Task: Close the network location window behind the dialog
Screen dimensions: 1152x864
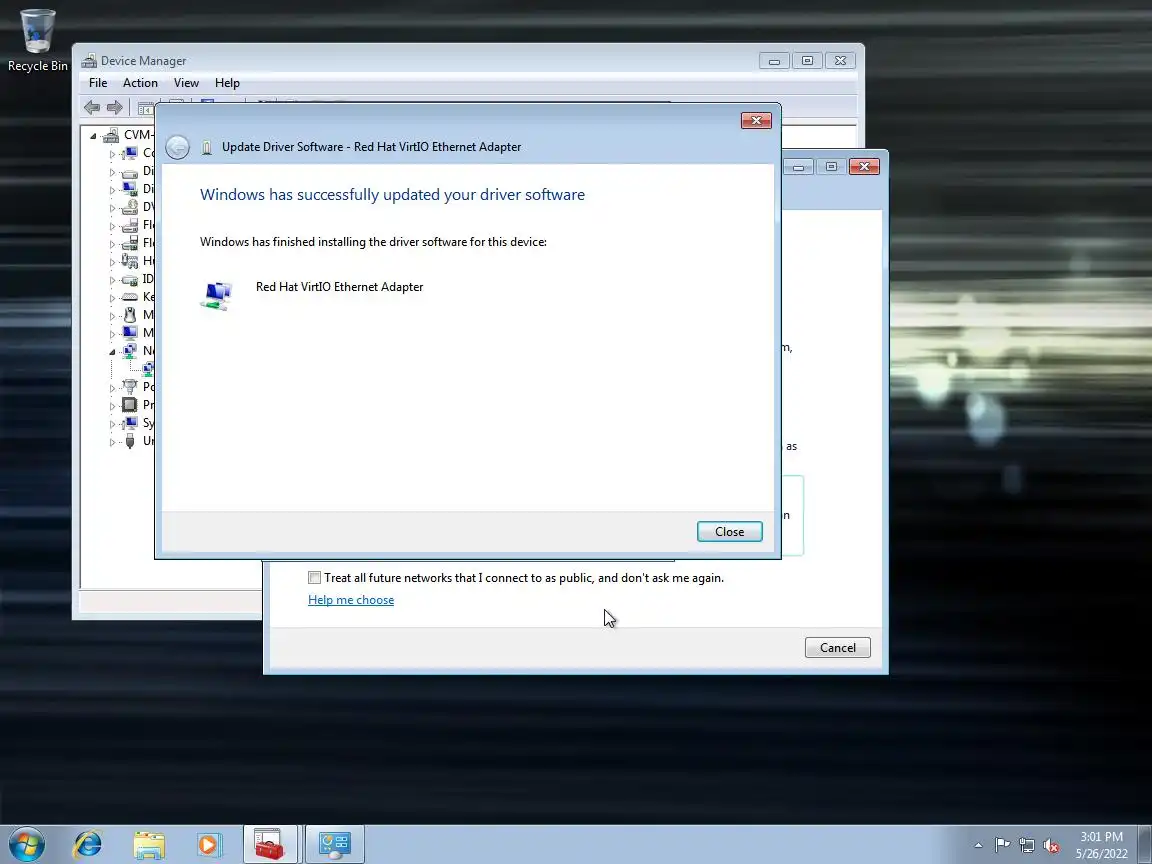Action: pos(864,167)
